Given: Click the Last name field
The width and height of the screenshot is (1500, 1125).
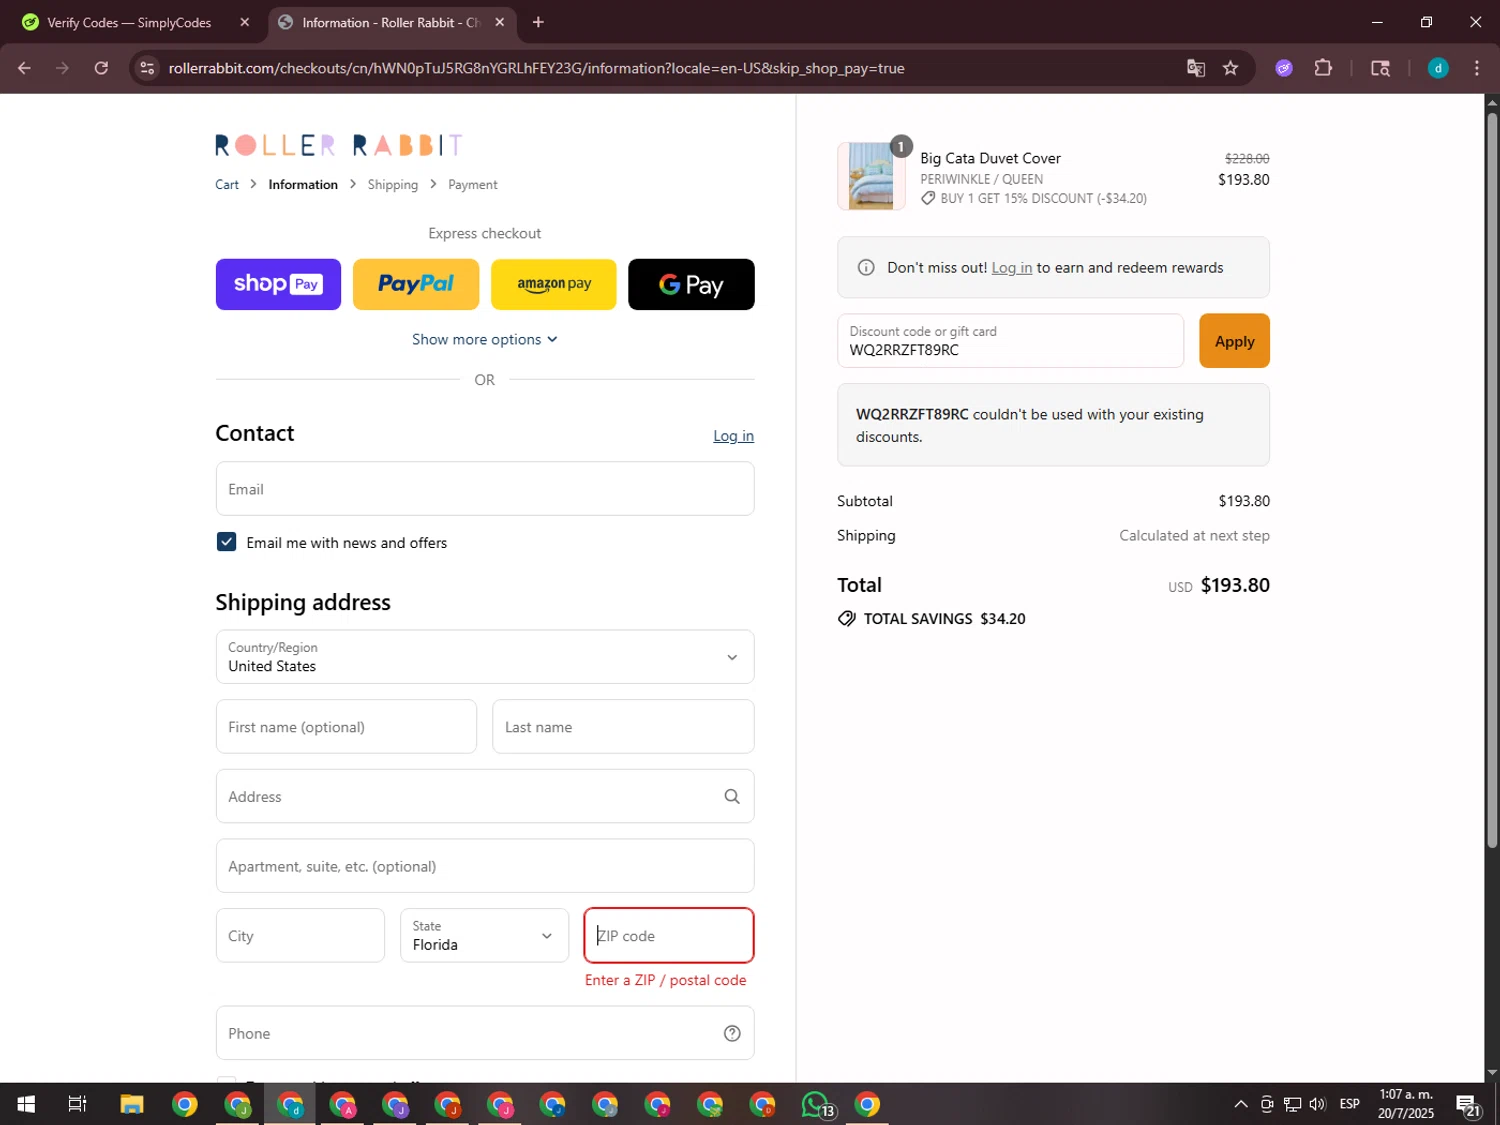Looking at the screenshot, I should pyautogui.click(x=623, y=727).
